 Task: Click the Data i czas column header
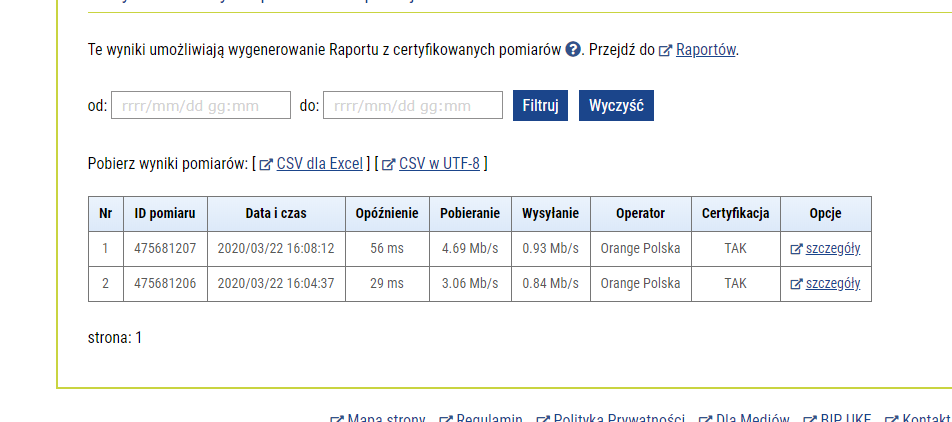click(x=276, y=214)
